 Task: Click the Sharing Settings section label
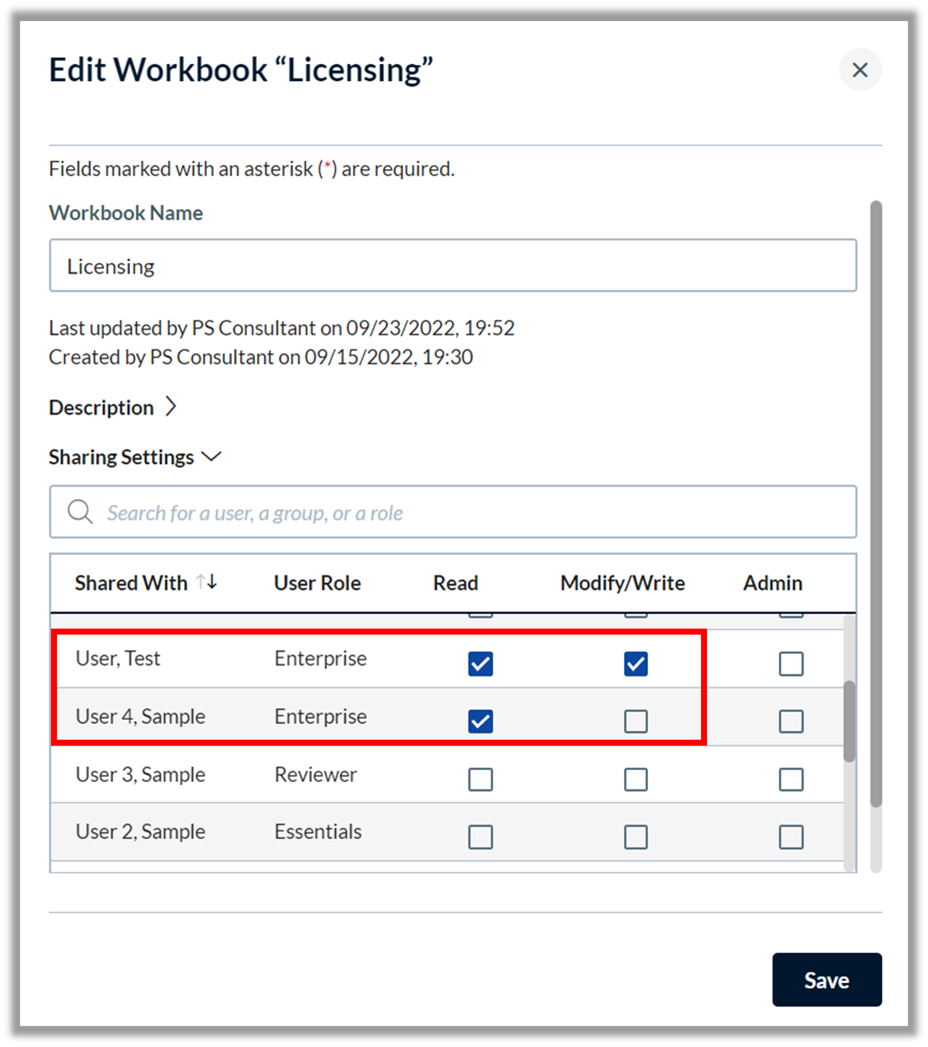(122, 457)
